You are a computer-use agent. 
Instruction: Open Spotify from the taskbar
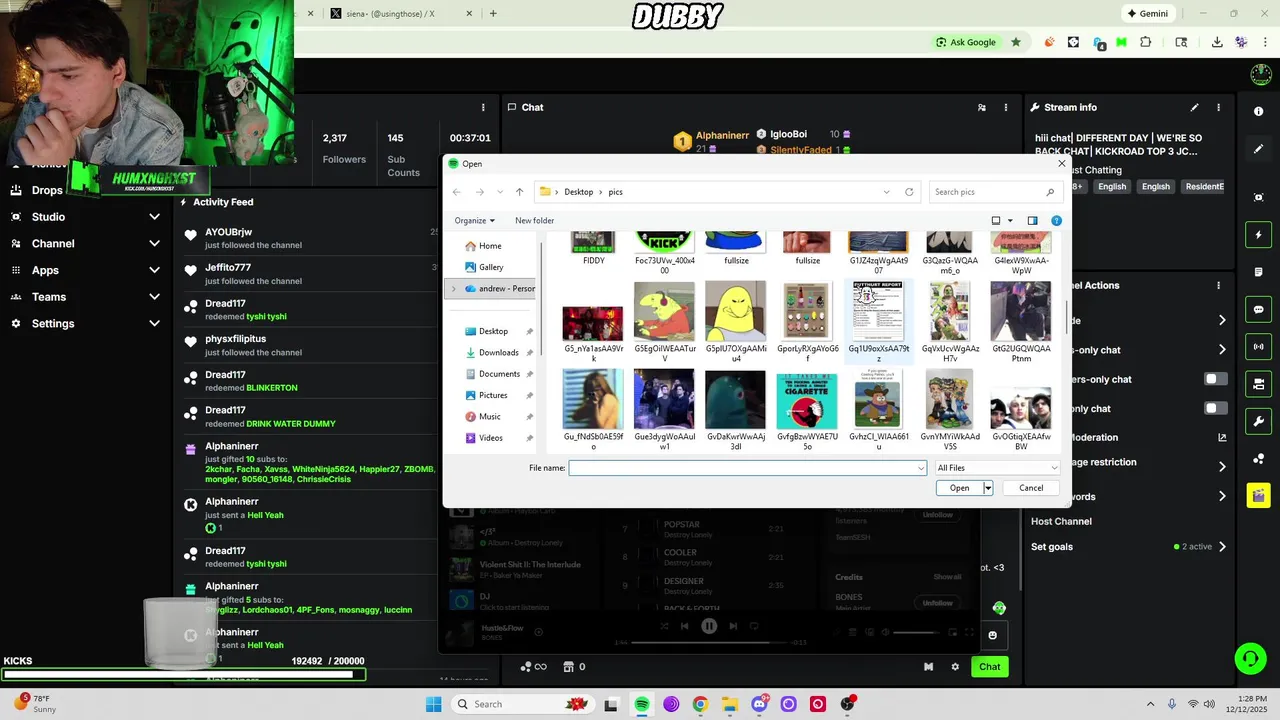641,704
